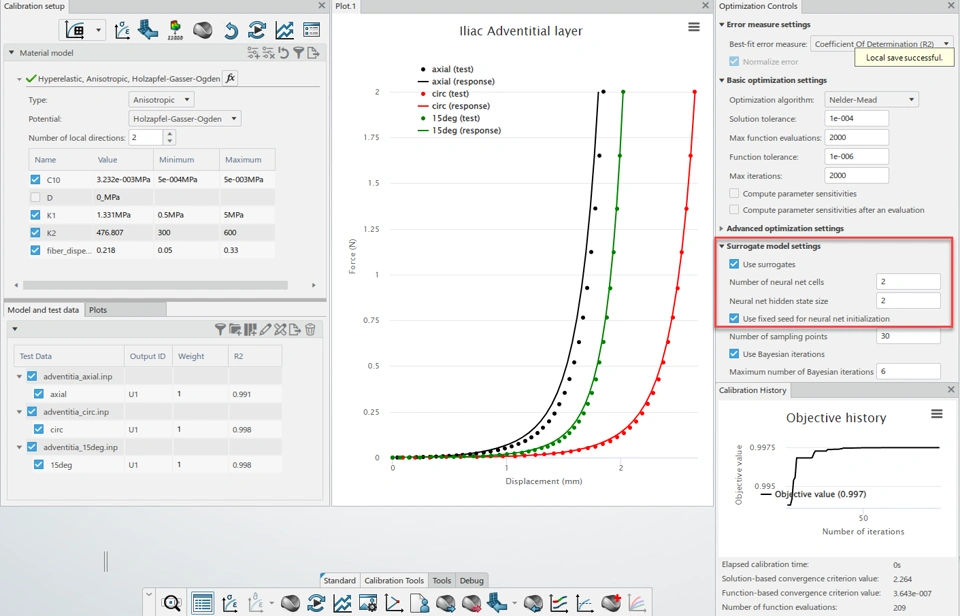Enable the D parameter checkbox
This screenshot has width=960, height=616.
coord(35,197)
